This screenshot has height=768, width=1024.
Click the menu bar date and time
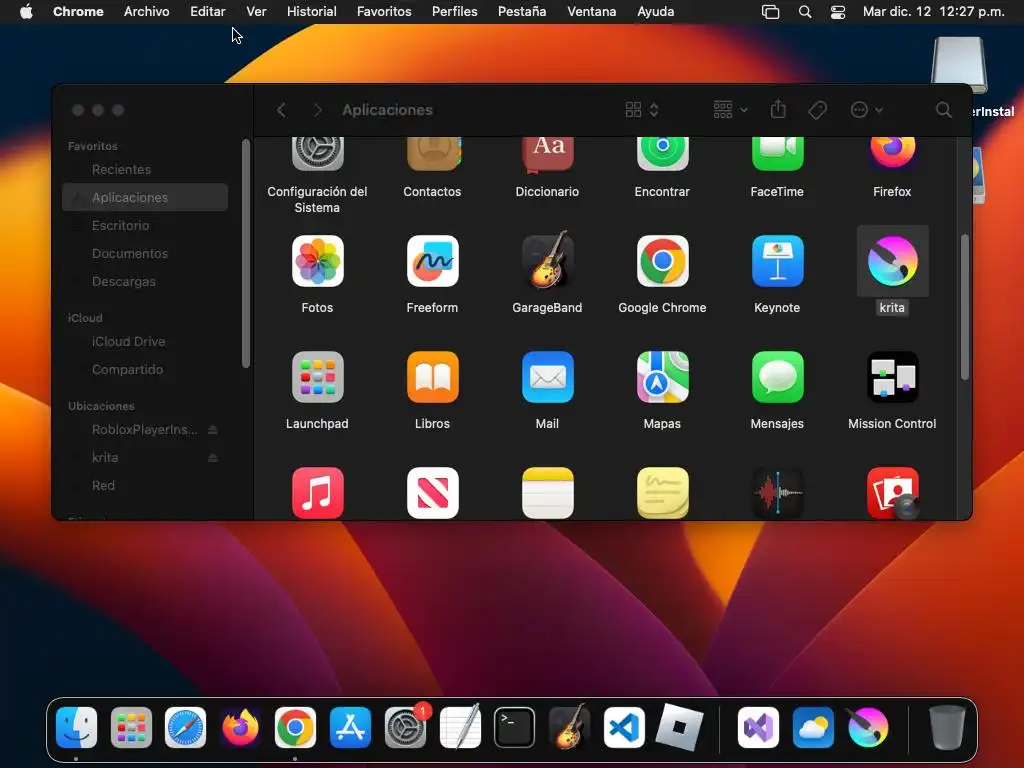click(933, 12)
